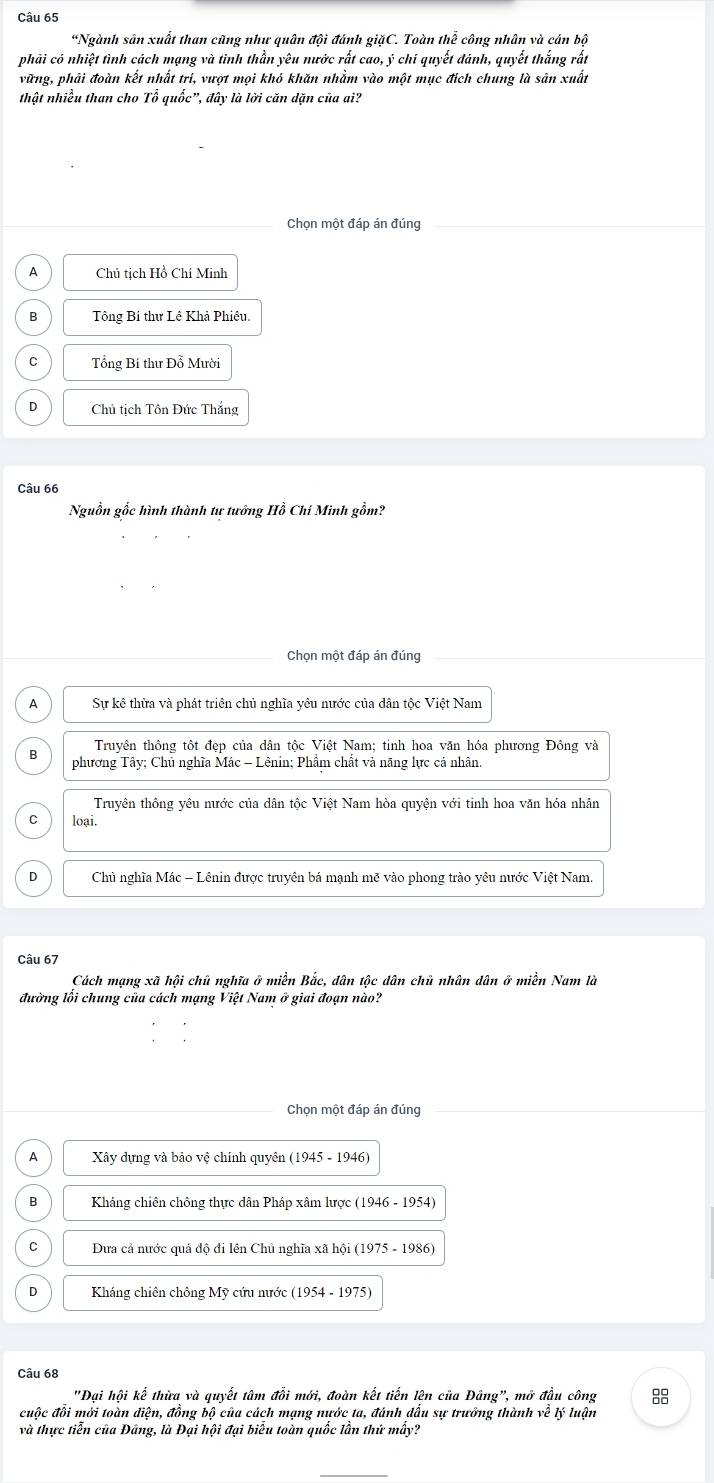Select option C for Câu 66
The width and height of the screenshot is (714, 1483).
[x=33, y=819]
